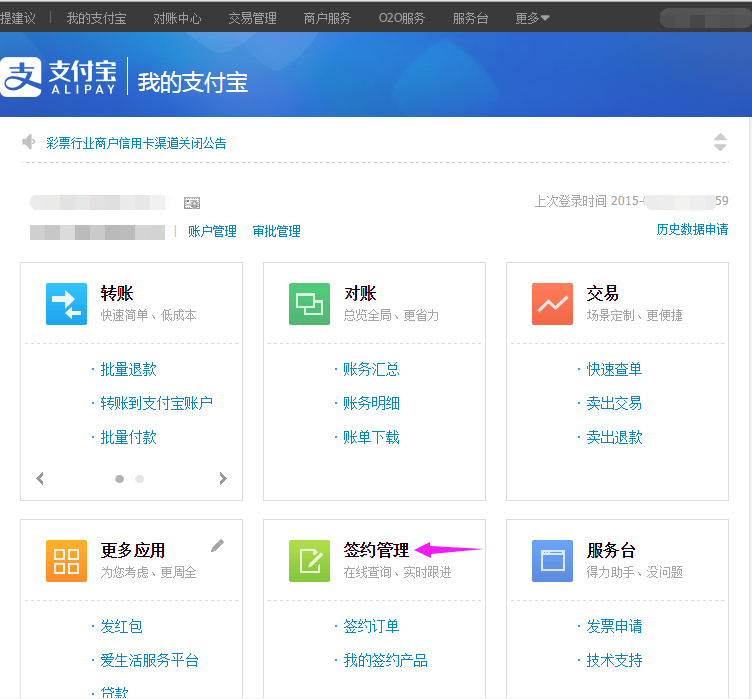Click the announcement up arrow
Viewport: 752px width, 699px height.
[720, 137]
